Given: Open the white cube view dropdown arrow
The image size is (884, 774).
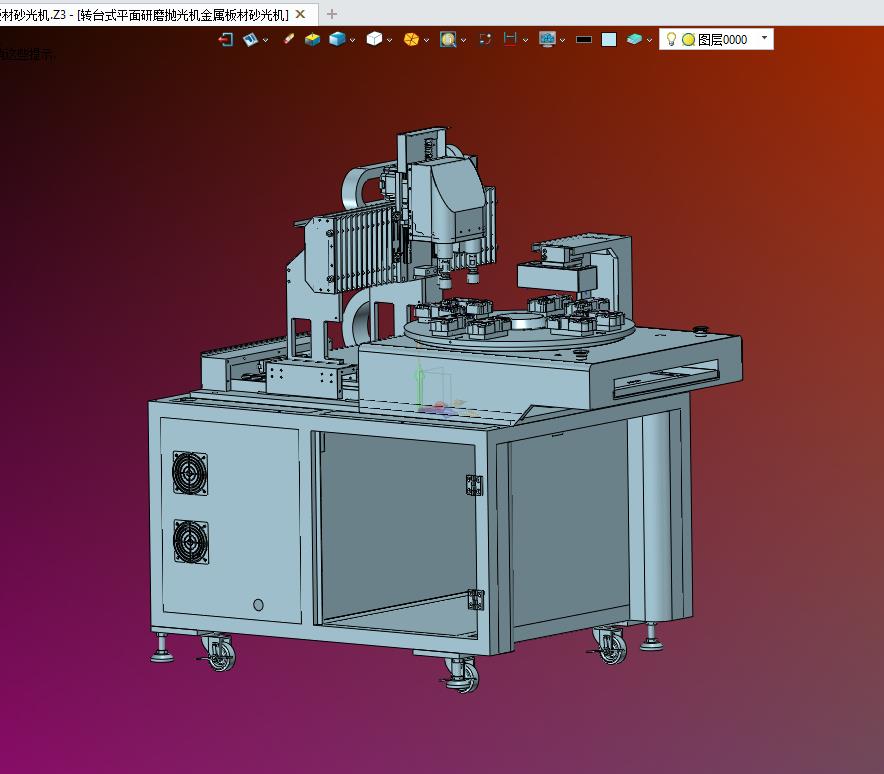Looking at the screenshot, I should (390, 40).
